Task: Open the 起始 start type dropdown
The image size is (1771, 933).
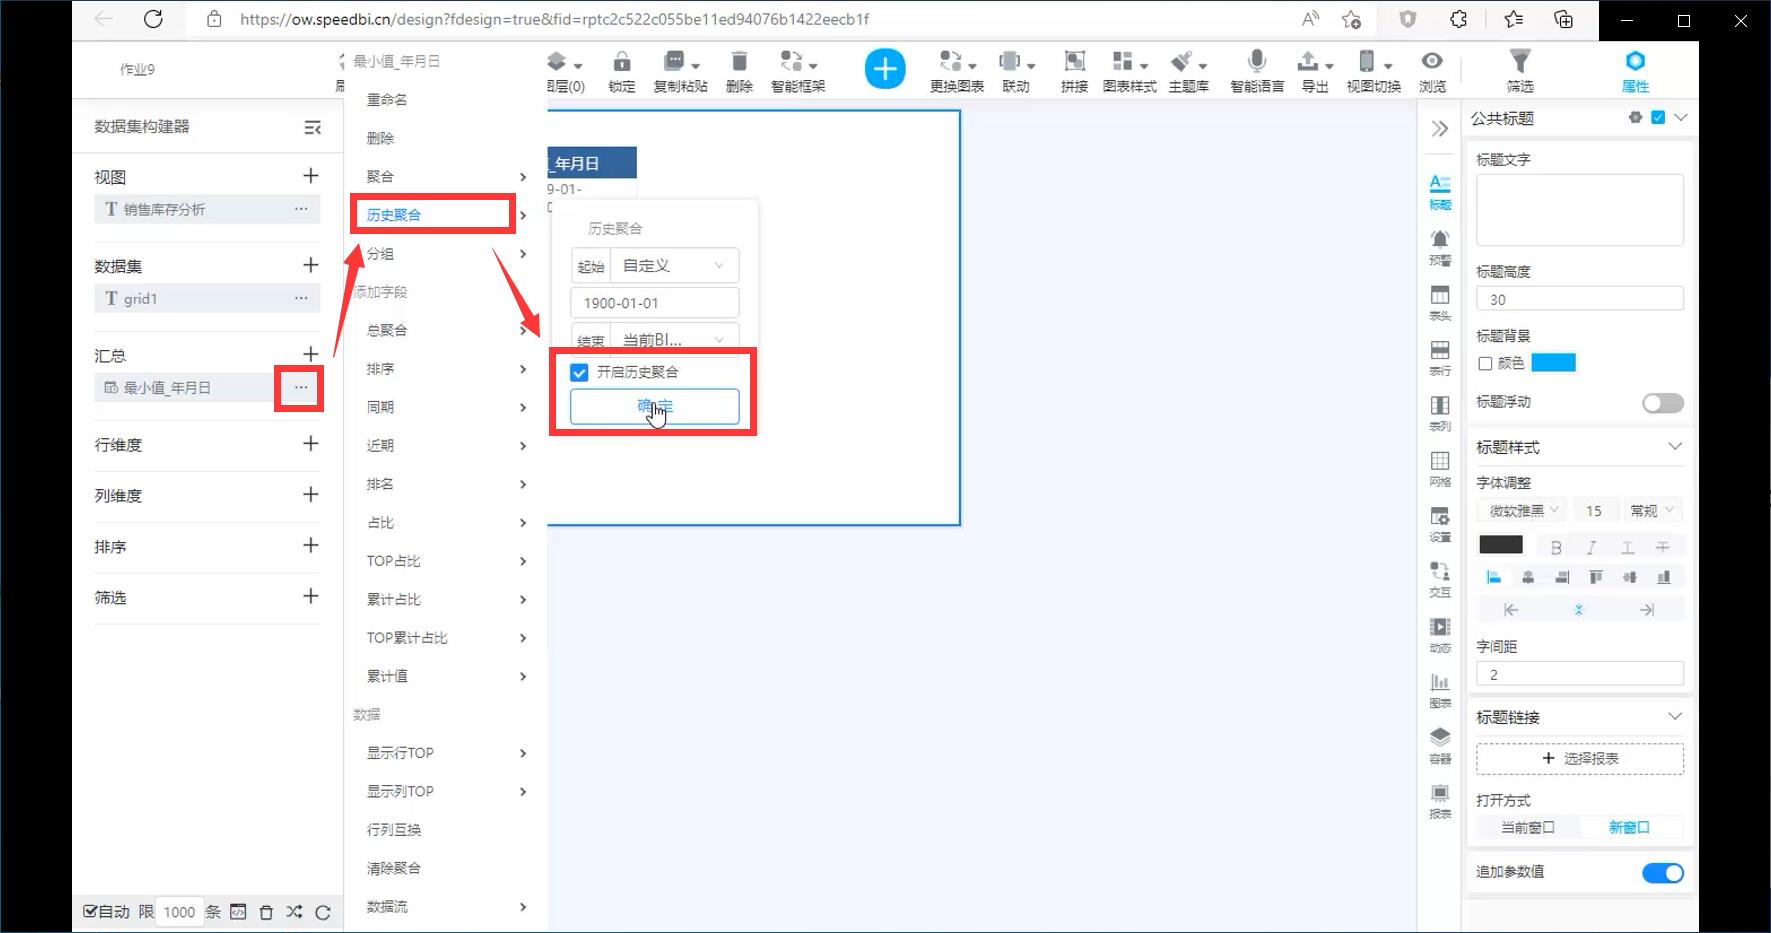Action: [674, 266]
